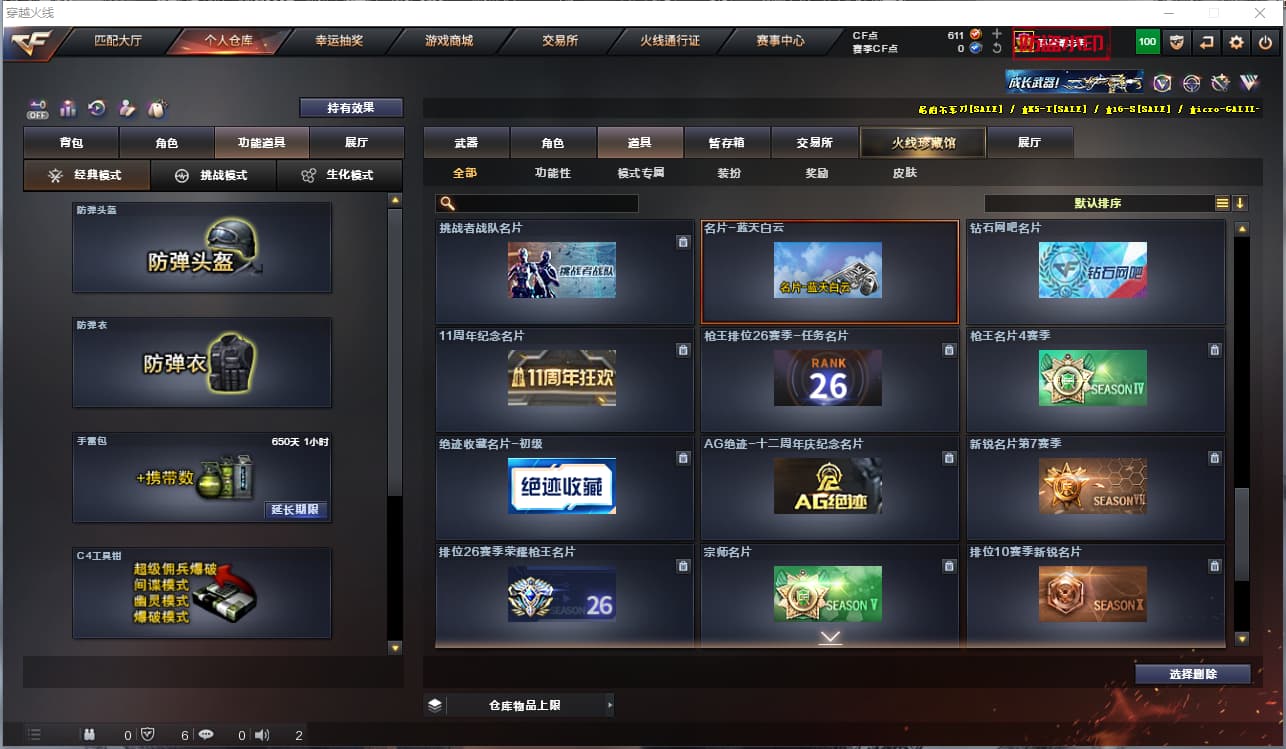Delete 枪王排位26赛季-任务名片 via trash icon
This screenshot has width=1286, height=749.
pyautogui.click(x=949, y=349)
